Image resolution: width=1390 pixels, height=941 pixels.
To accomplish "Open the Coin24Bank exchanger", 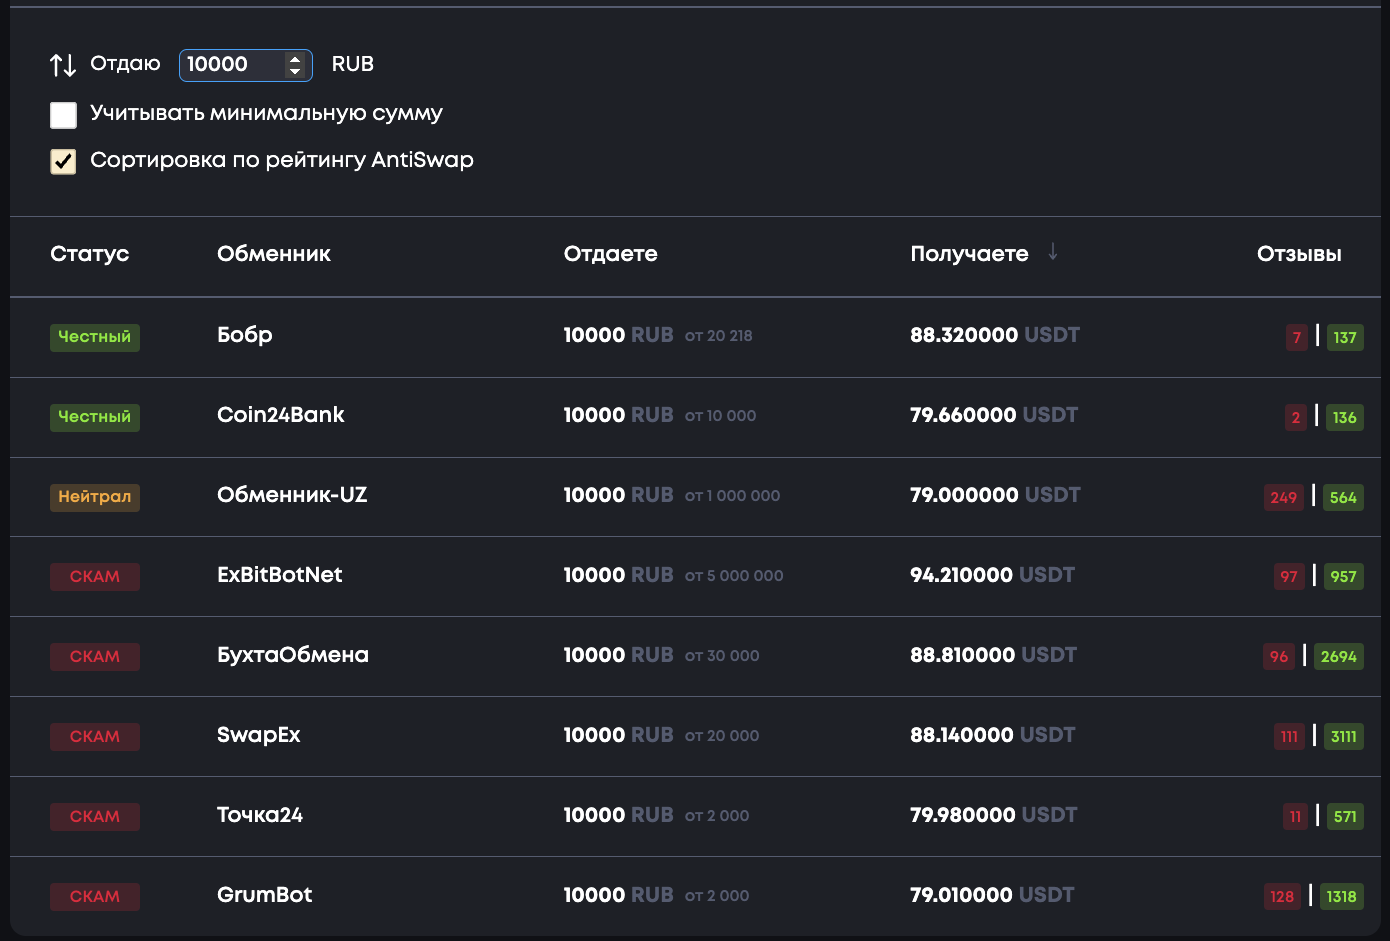I will pyautogui.click(x=281, y=415).
